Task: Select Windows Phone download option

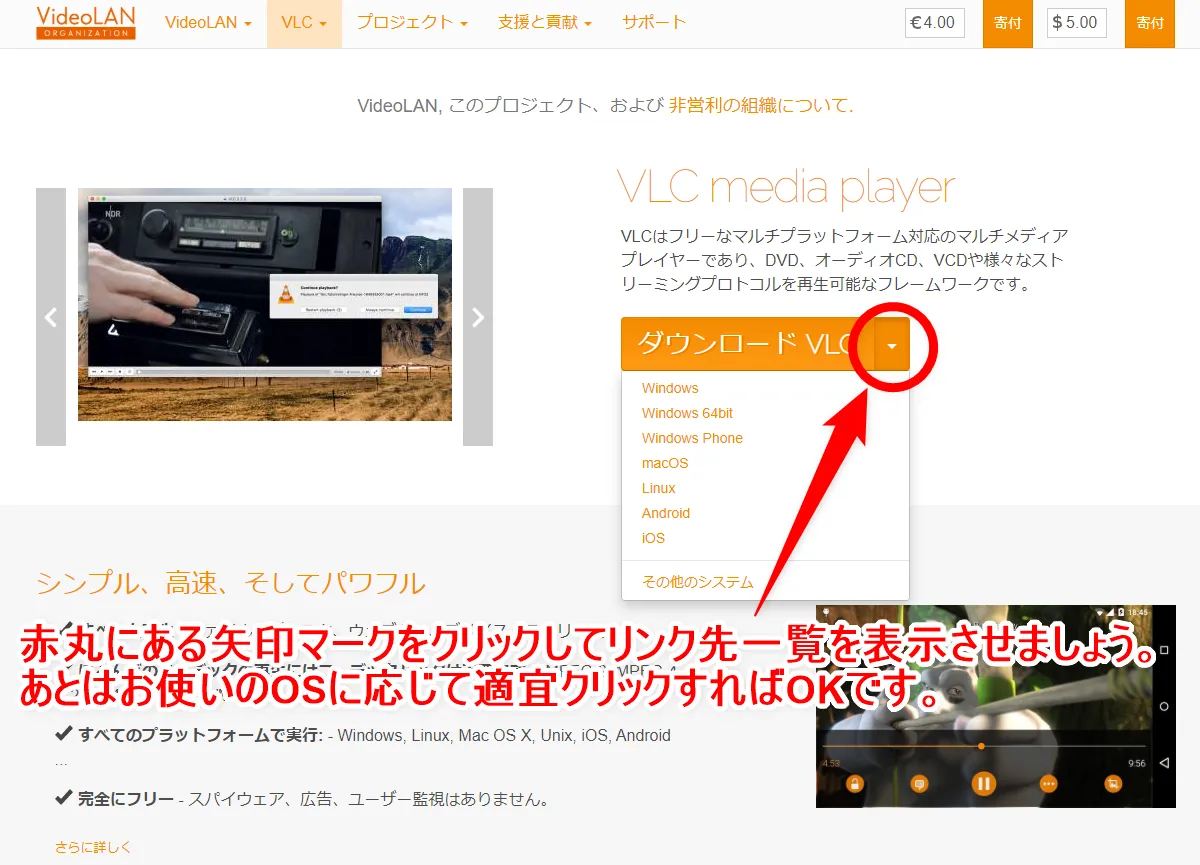Action: coord(692,438)
